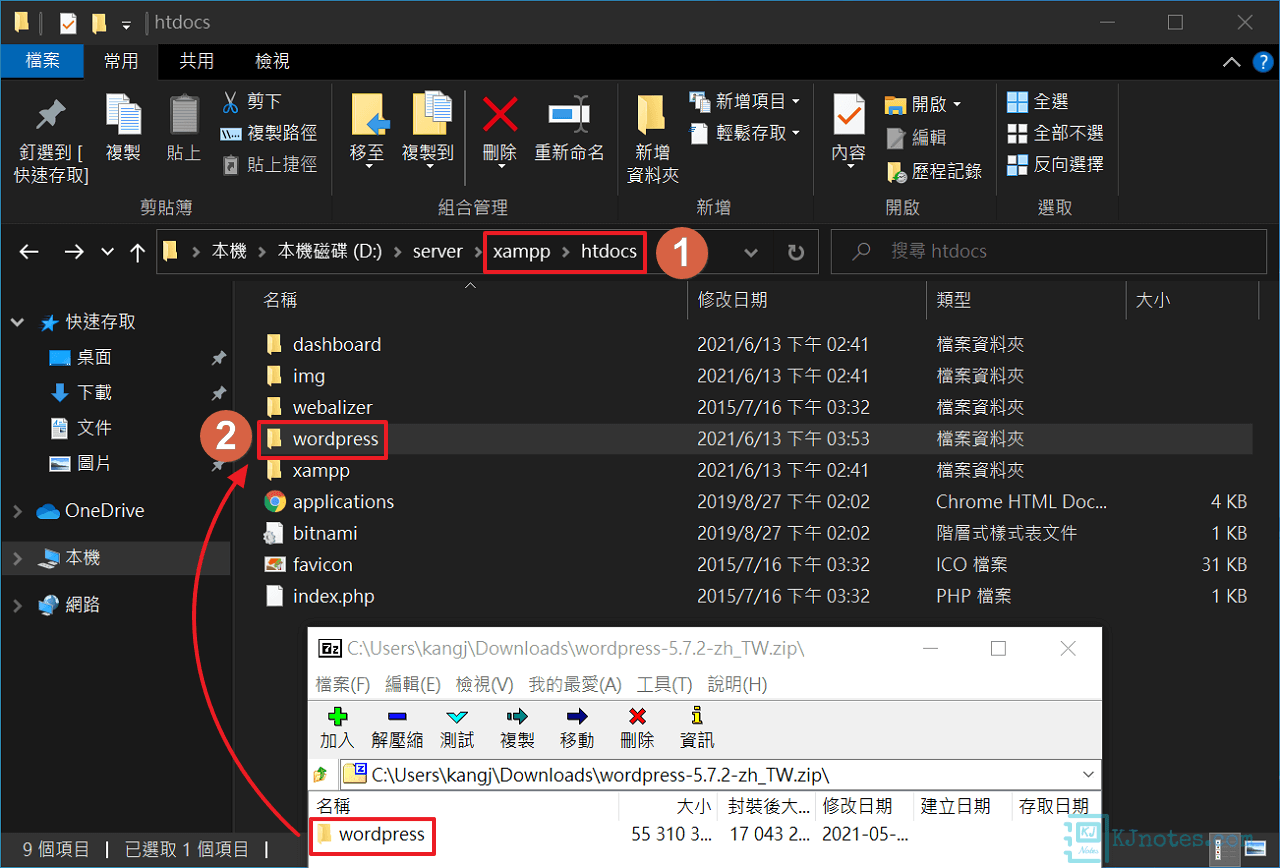This screenshot has height=868, width=1280.
Task: Refresh the htdocs folder view
Action: click(x=796, y=252)
